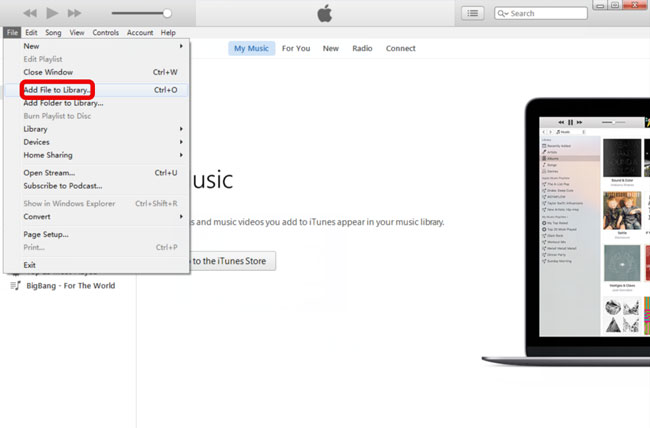
Task: Select BigBang - For The World playlist
Action: (x=70, y=285)
